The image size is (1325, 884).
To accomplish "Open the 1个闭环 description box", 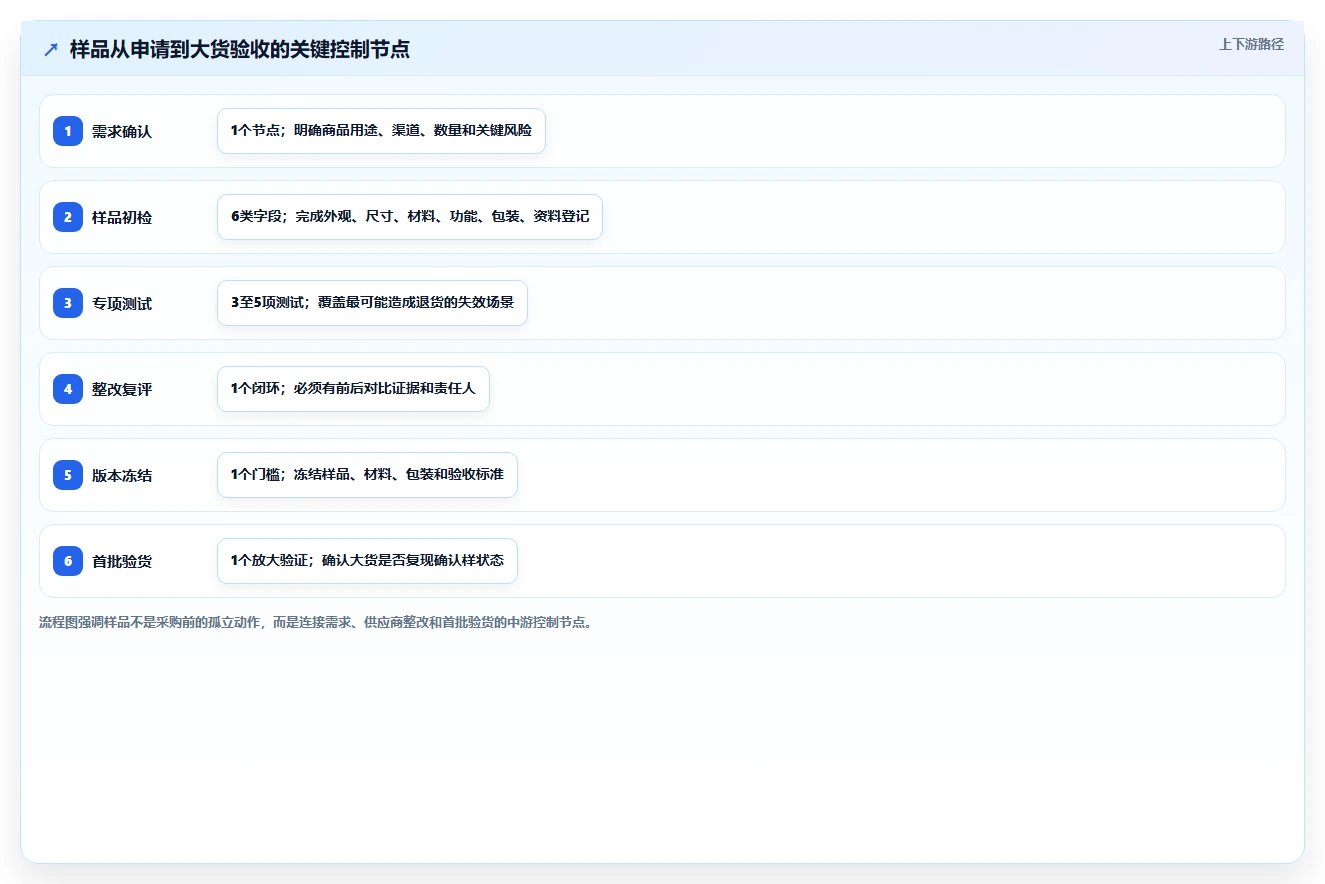I will point(353,389).
